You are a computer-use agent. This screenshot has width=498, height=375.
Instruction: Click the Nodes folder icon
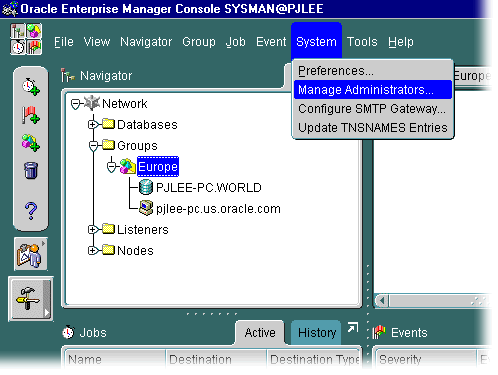(108, 250)
